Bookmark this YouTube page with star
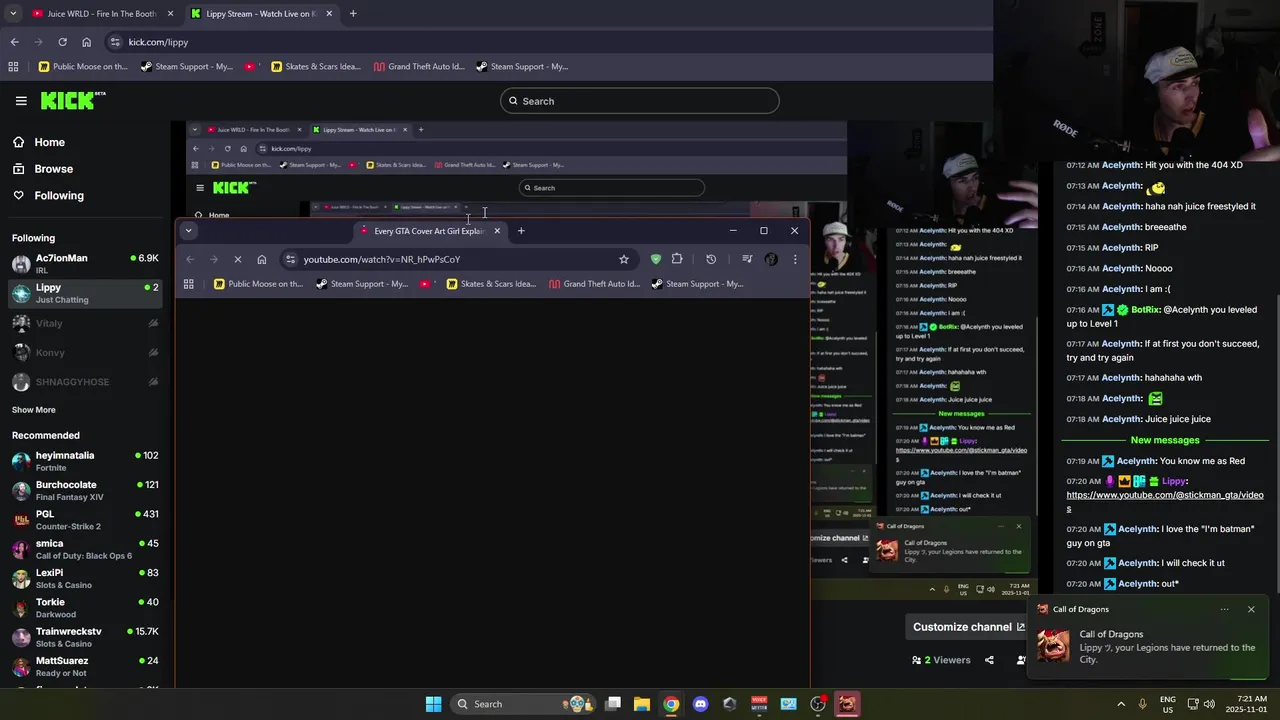This screenshot has height=720, width=1280. click(624, 259)
